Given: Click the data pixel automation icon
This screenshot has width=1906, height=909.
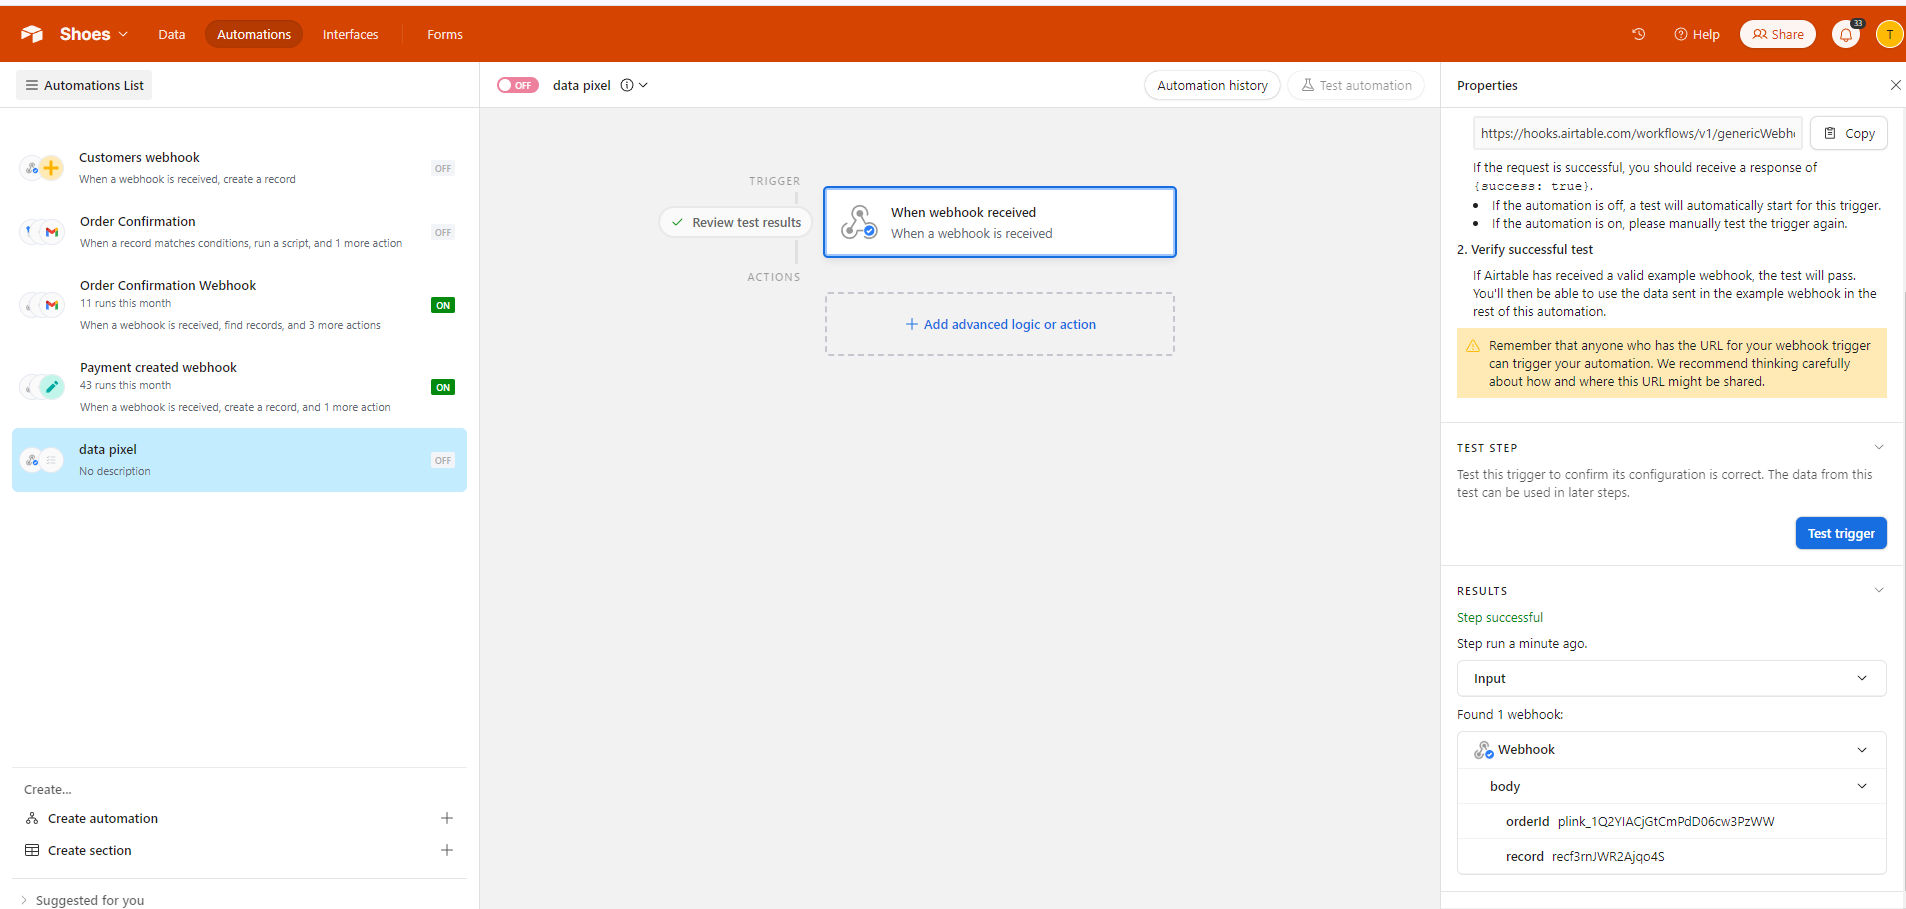Looking at the screenshot, I should point(42,460).
